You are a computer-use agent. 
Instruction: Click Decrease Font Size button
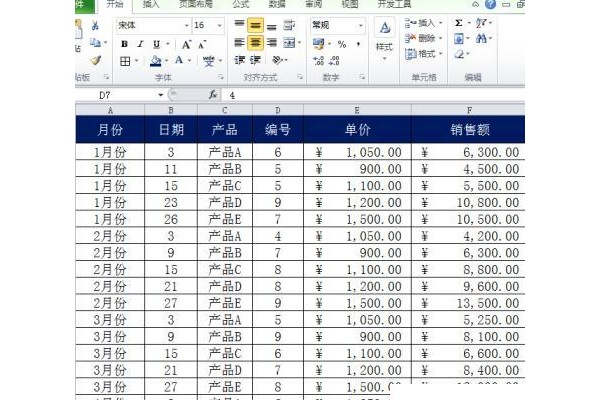coord(202,44)
